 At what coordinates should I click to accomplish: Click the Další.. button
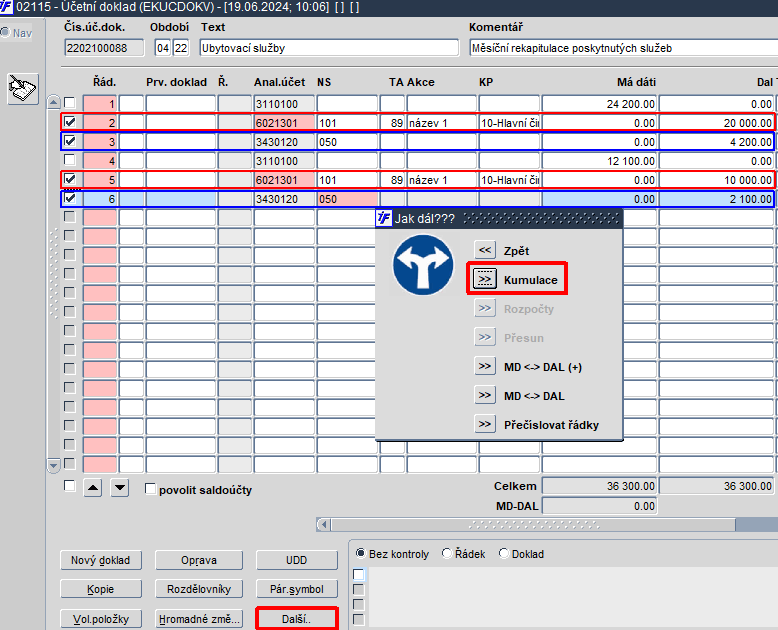coord(297,619)
